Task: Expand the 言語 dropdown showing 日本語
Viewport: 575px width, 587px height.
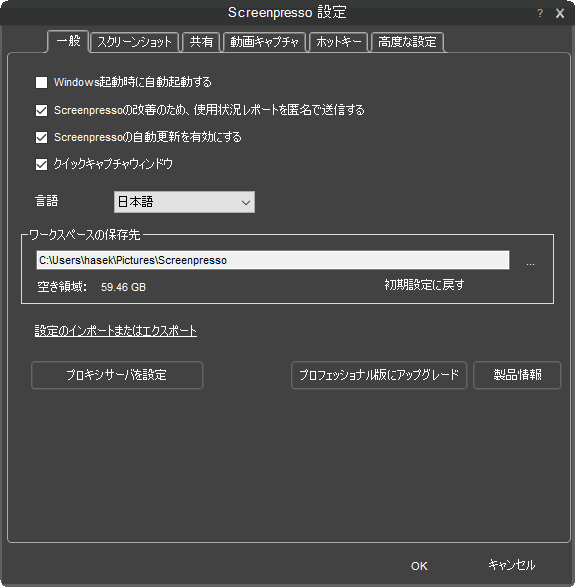Action: pyautogui.click(x=184, y=202)
